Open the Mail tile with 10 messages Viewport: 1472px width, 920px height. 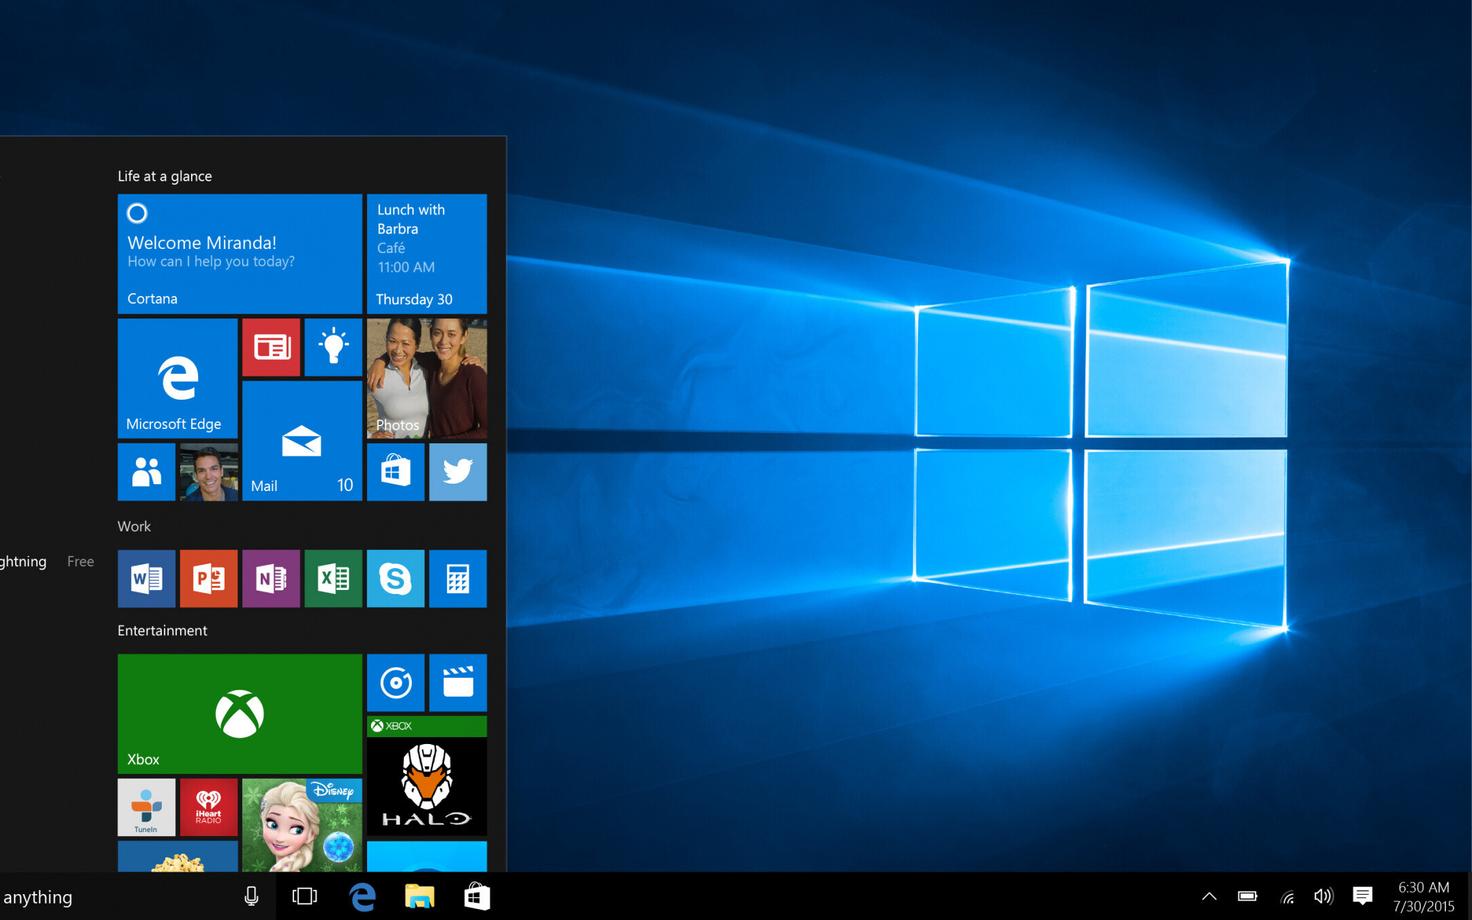[x=302, y=441]
